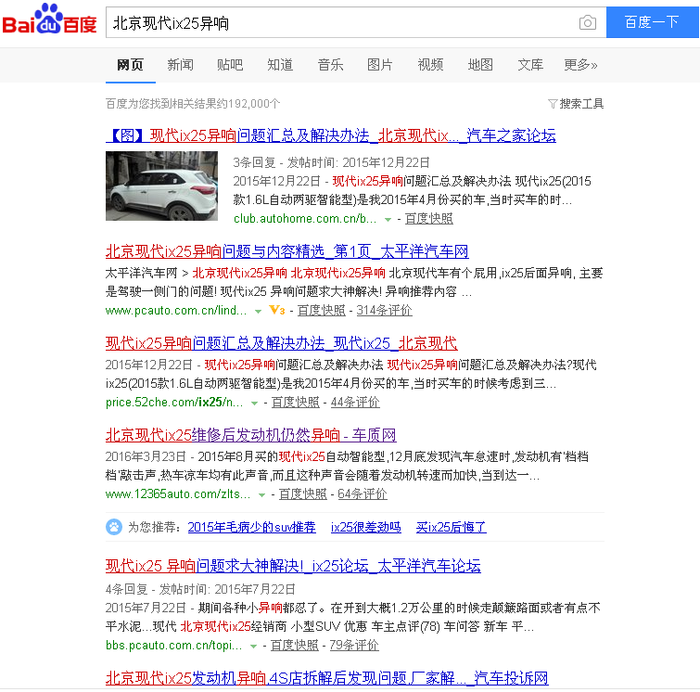Expand arrow next to price.52che.com URL
The height and width of the screenshot is (692, 700).
(255, 403)
